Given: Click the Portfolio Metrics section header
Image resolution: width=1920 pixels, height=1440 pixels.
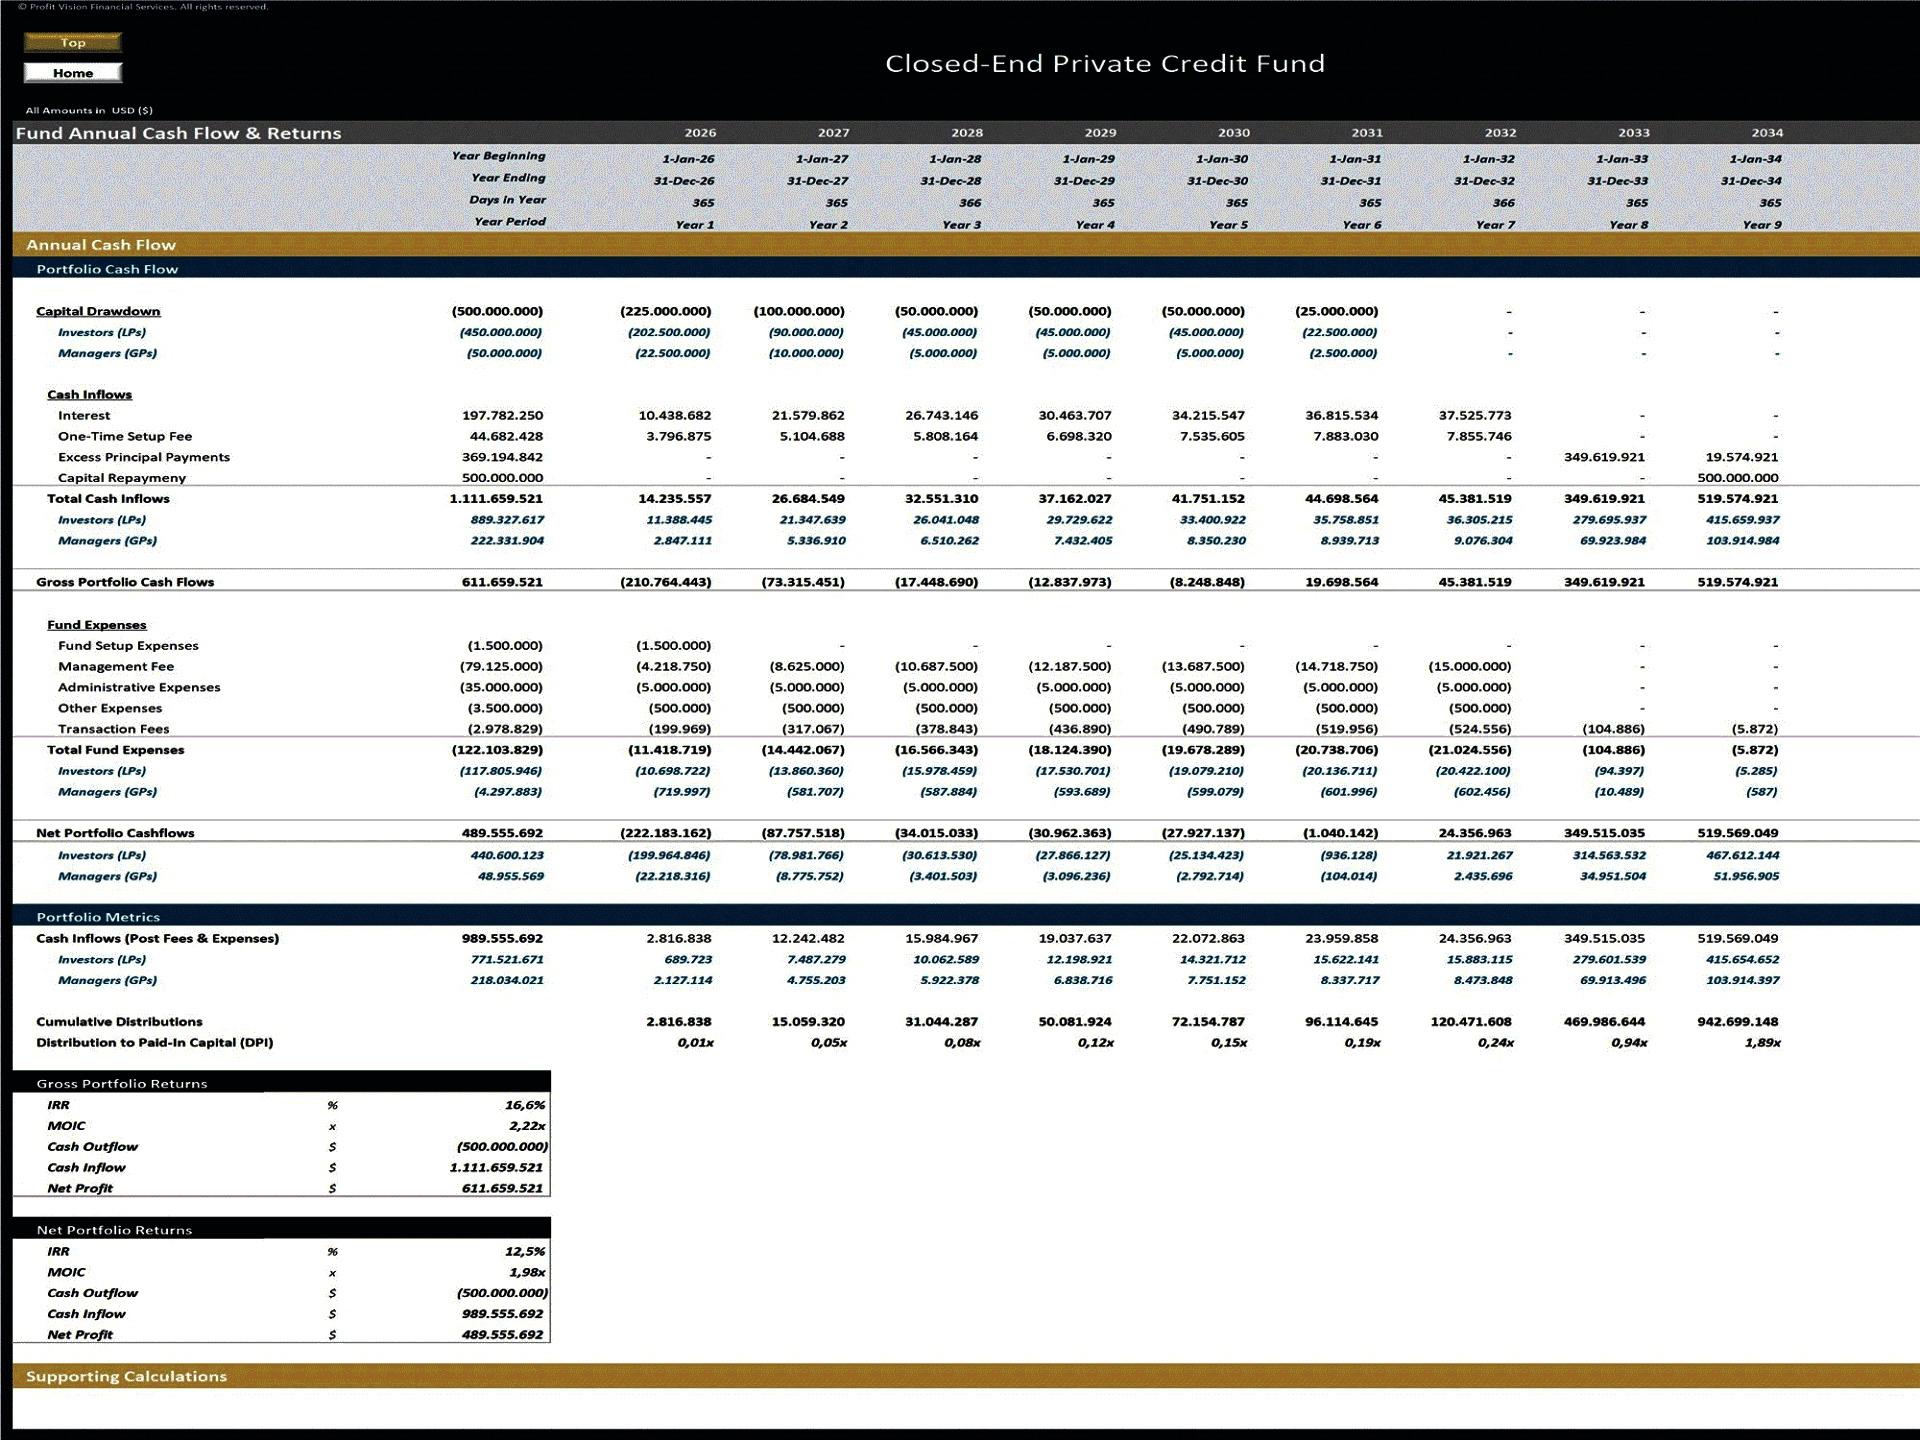Looking at the screenshot, I should click(98, 917).
